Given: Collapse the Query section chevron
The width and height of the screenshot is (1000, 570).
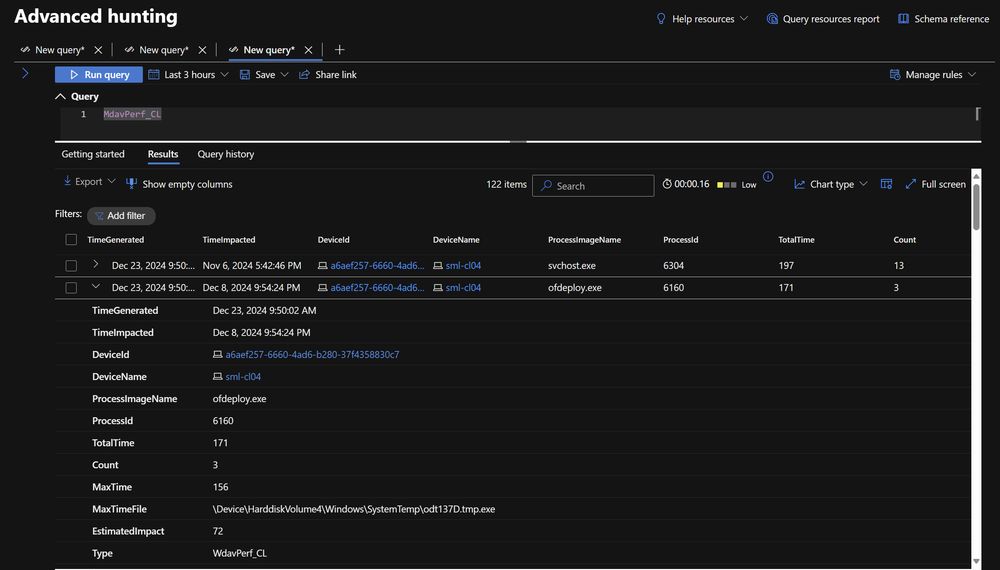Looking at the screenshot, I should (x=61, y=96).
